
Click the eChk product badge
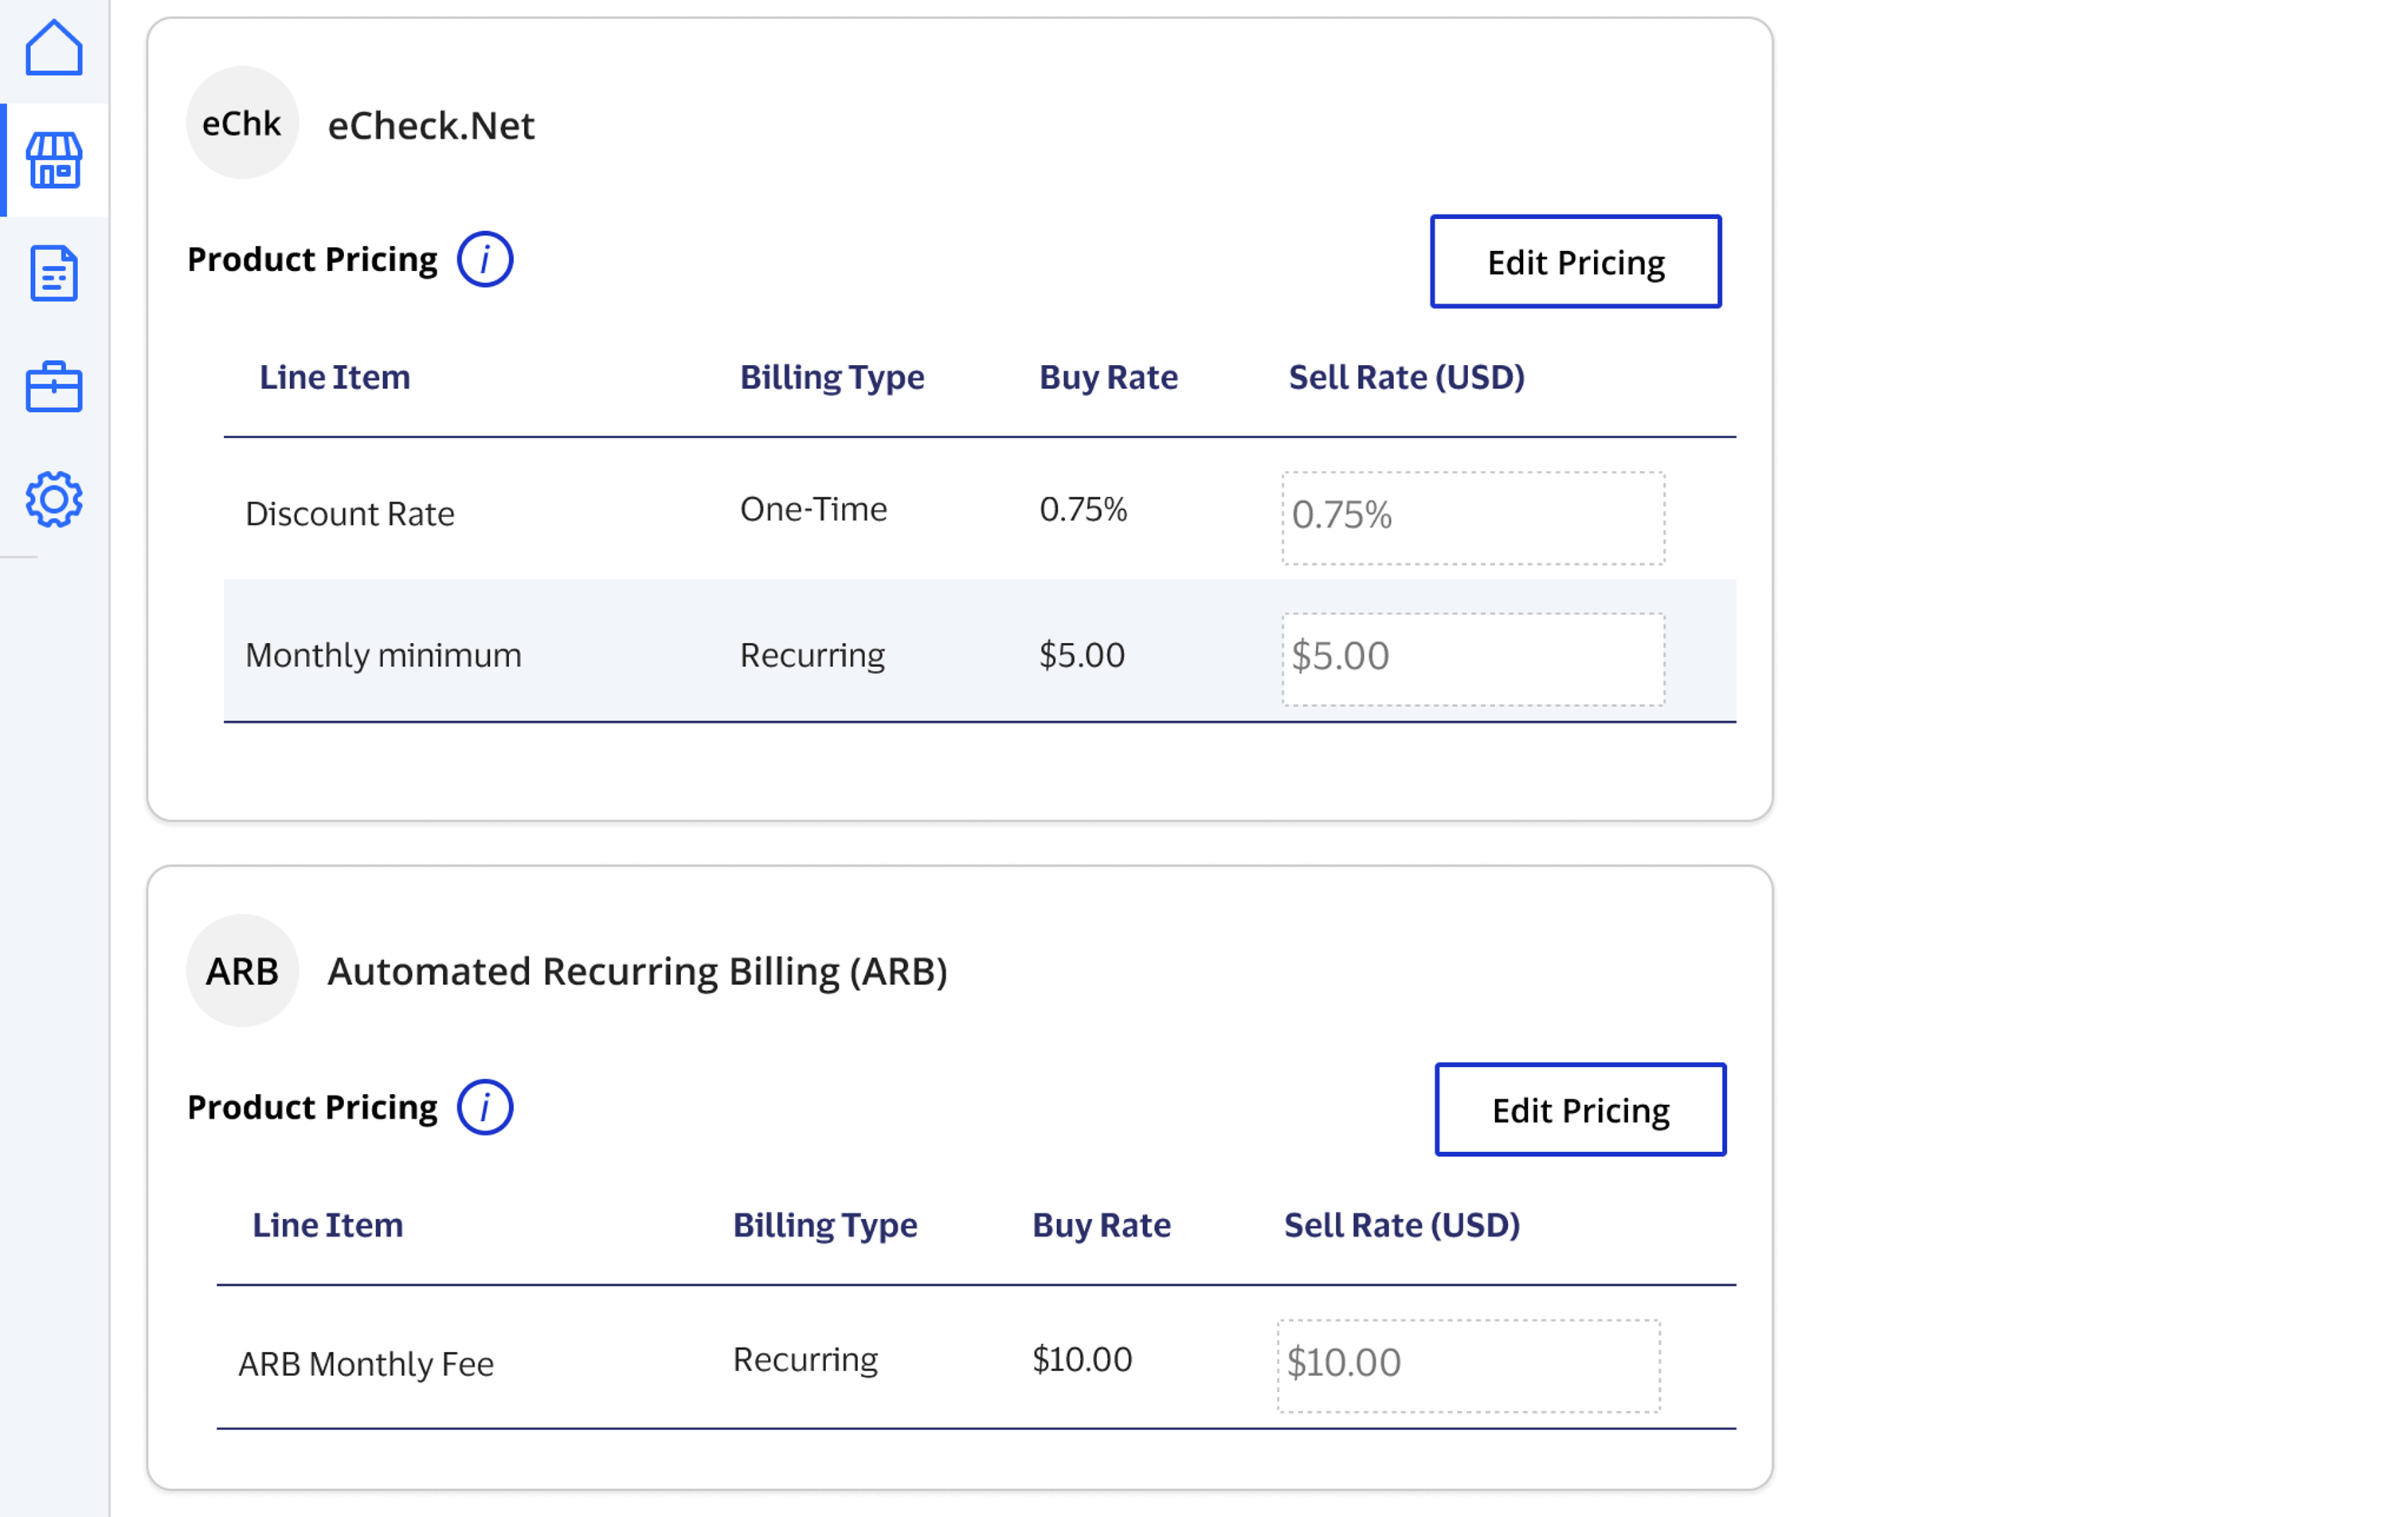click(x=242, y=123)
